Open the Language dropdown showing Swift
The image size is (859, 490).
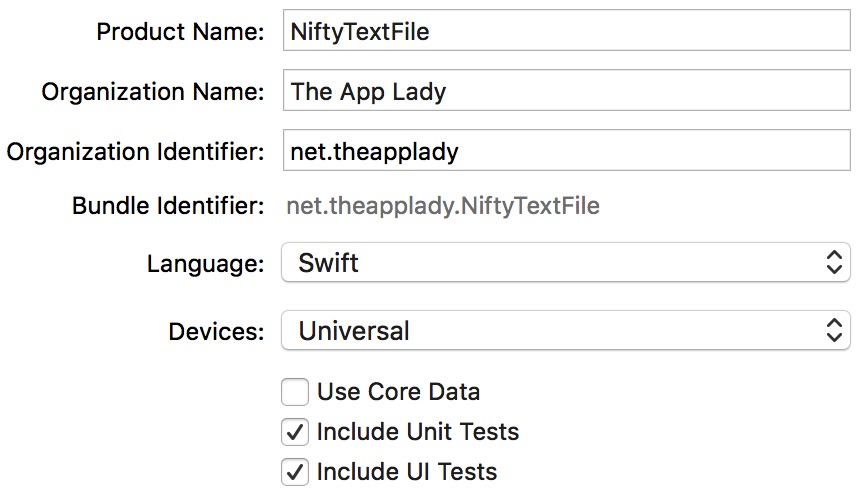[x=566, y=263]
